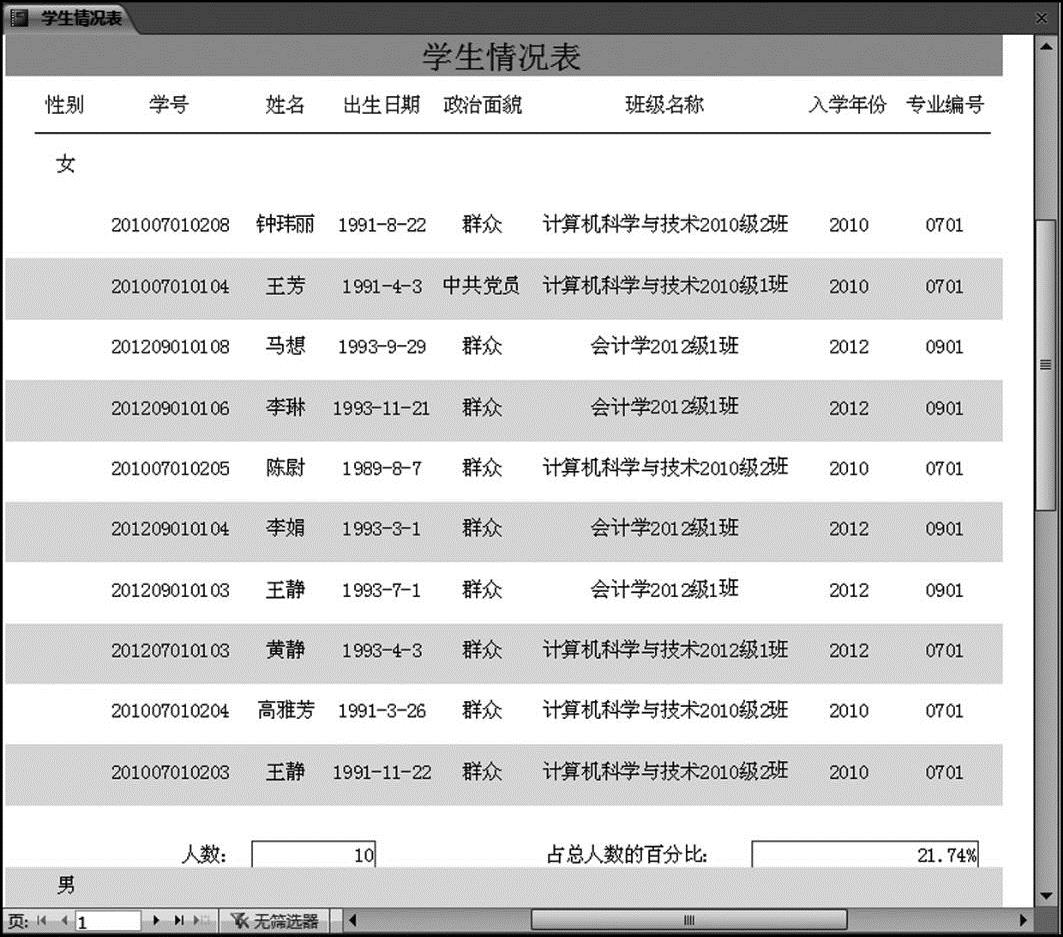The width and height of the screenshot is (1063, 937).
Task: Click the 出生日期 column header
Action: pyautogui.click(x=382, y=104)
